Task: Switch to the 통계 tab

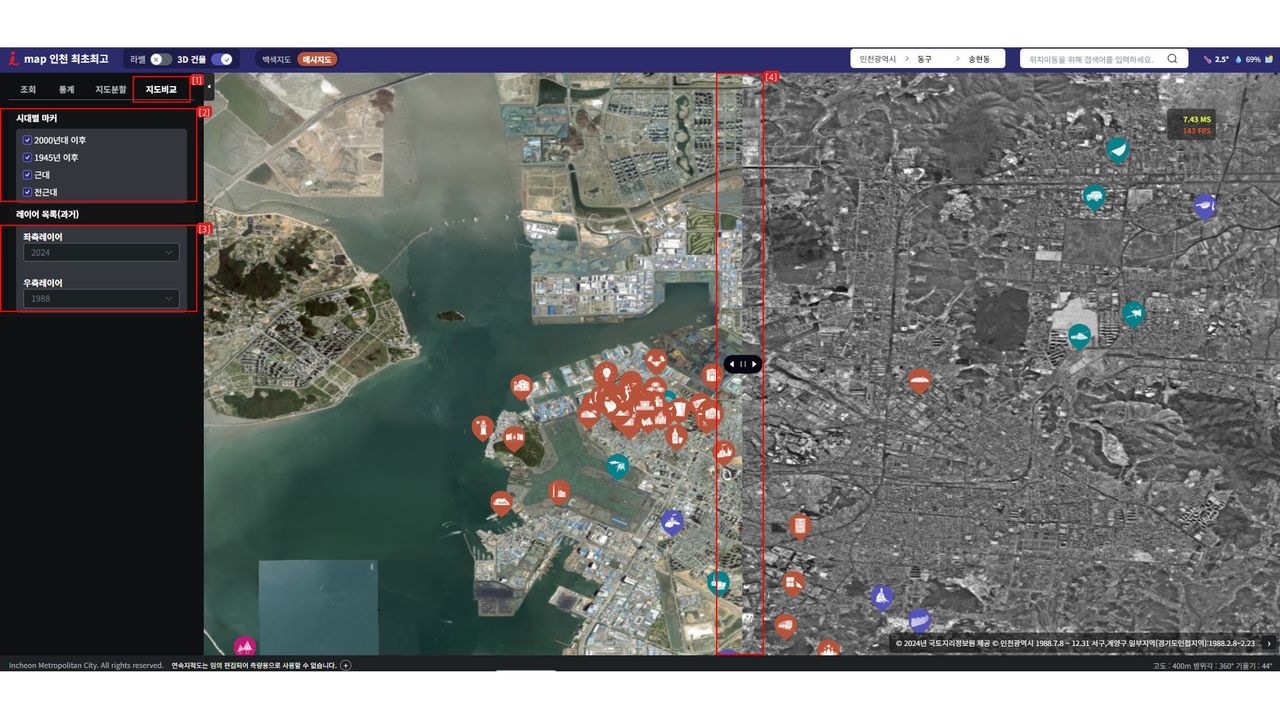Action: (66, 90)
